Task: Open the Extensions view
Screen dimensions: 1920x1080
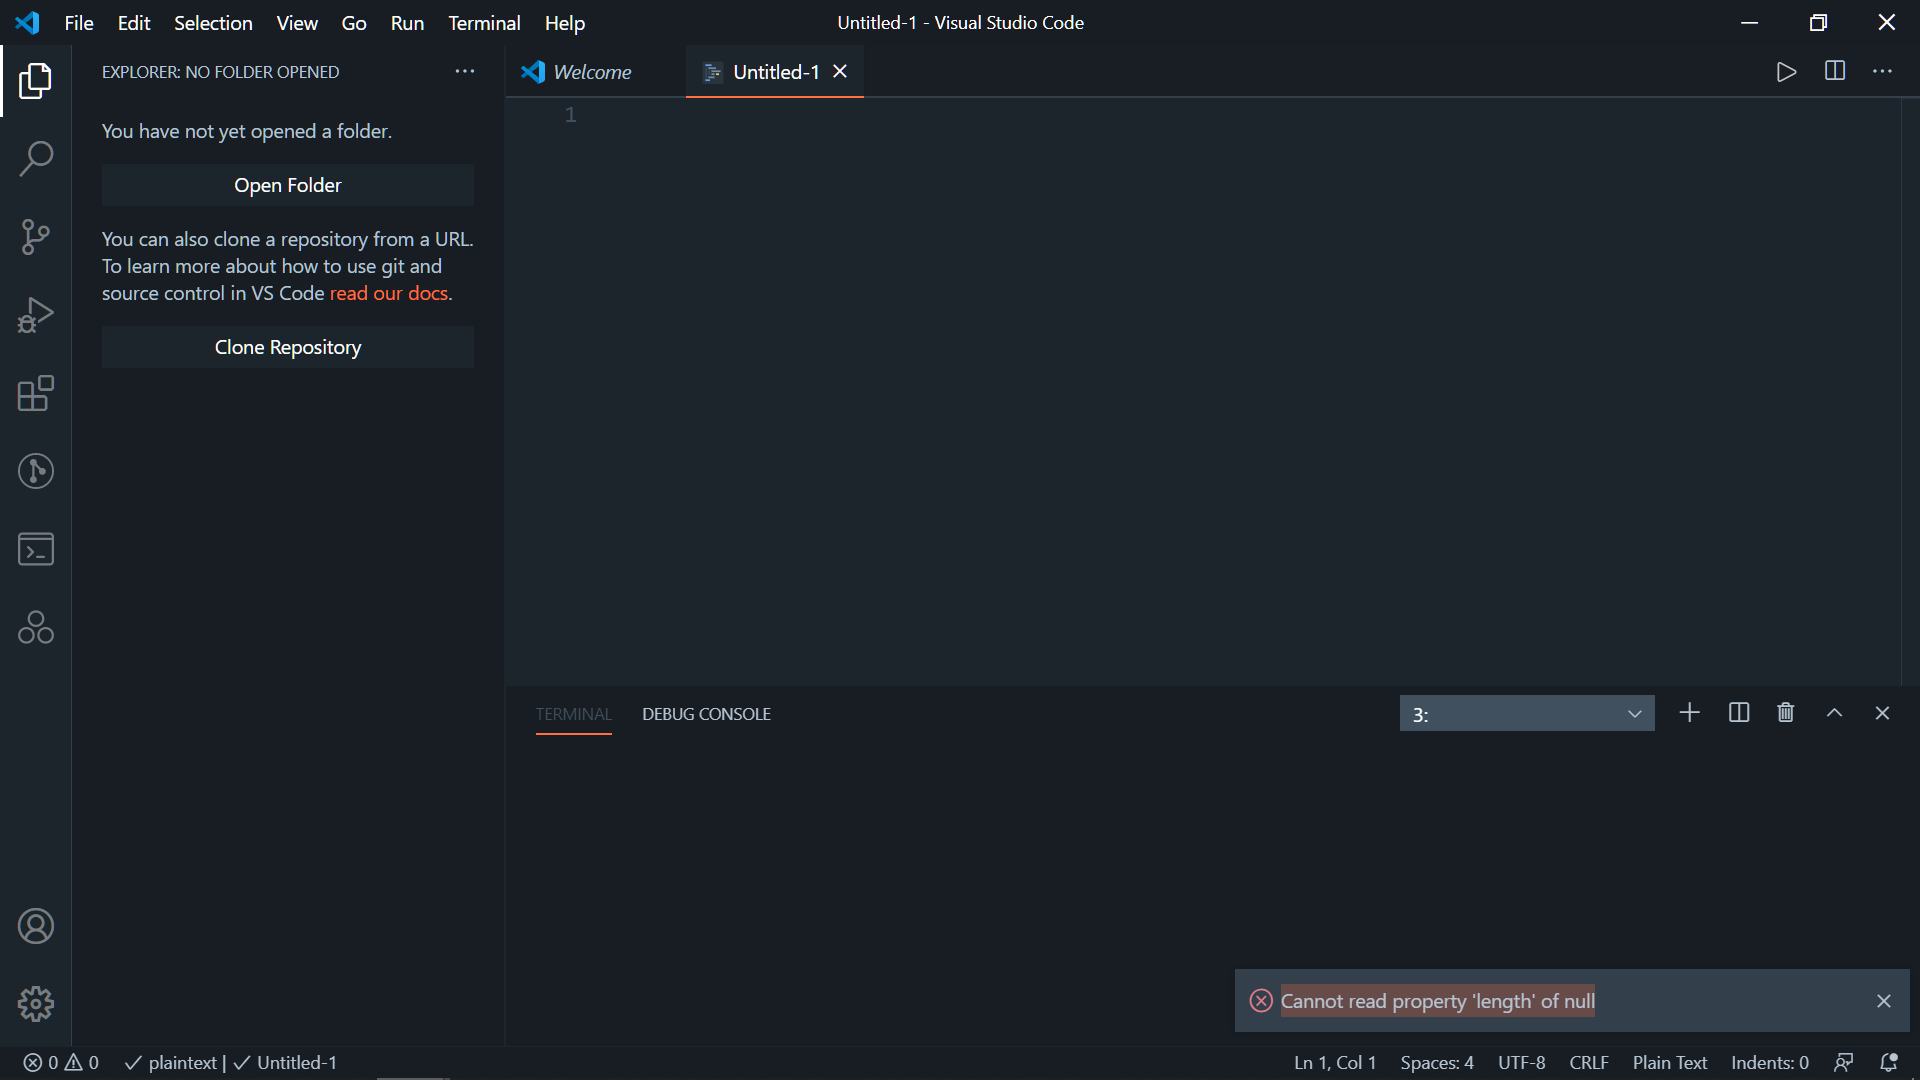Action: point(36,393)
